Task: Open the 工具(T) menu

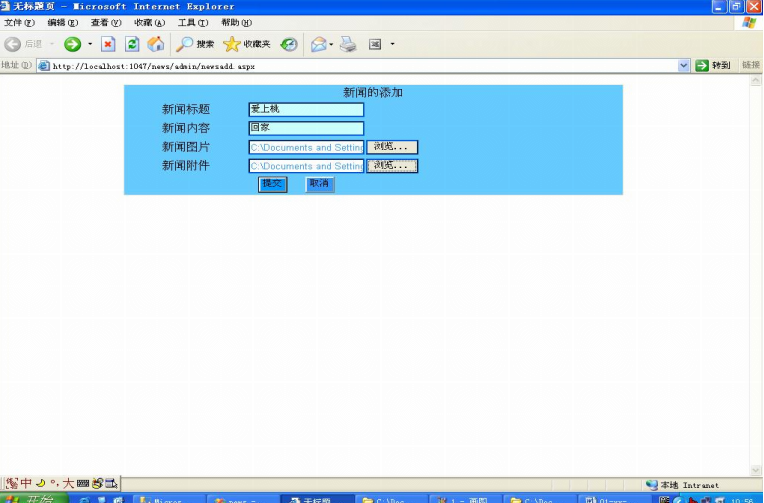Action: tap(193, 22)
